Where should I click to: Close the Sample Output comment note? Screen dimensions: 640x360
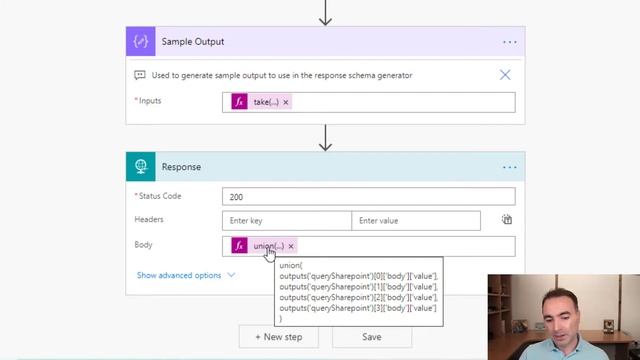(505, 75)
